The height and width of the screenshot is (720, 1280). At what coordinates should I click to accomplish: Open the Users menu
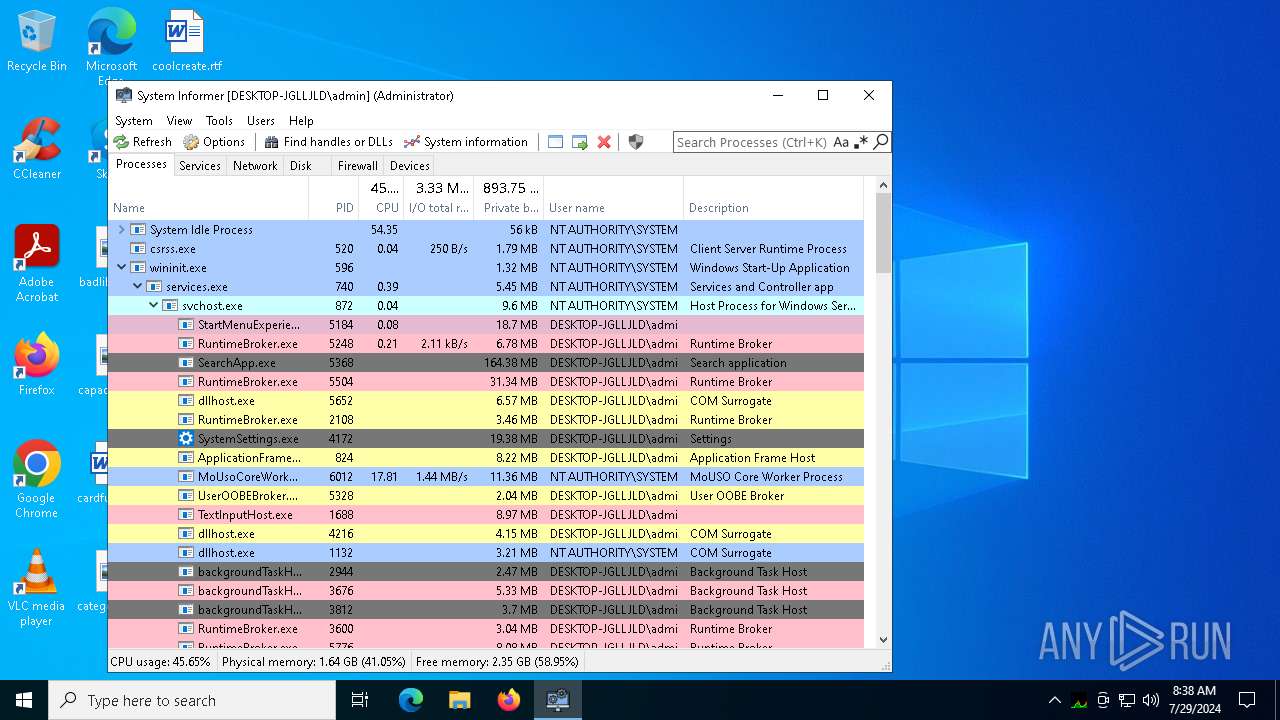pyautogui.click(x=261, y=120)
